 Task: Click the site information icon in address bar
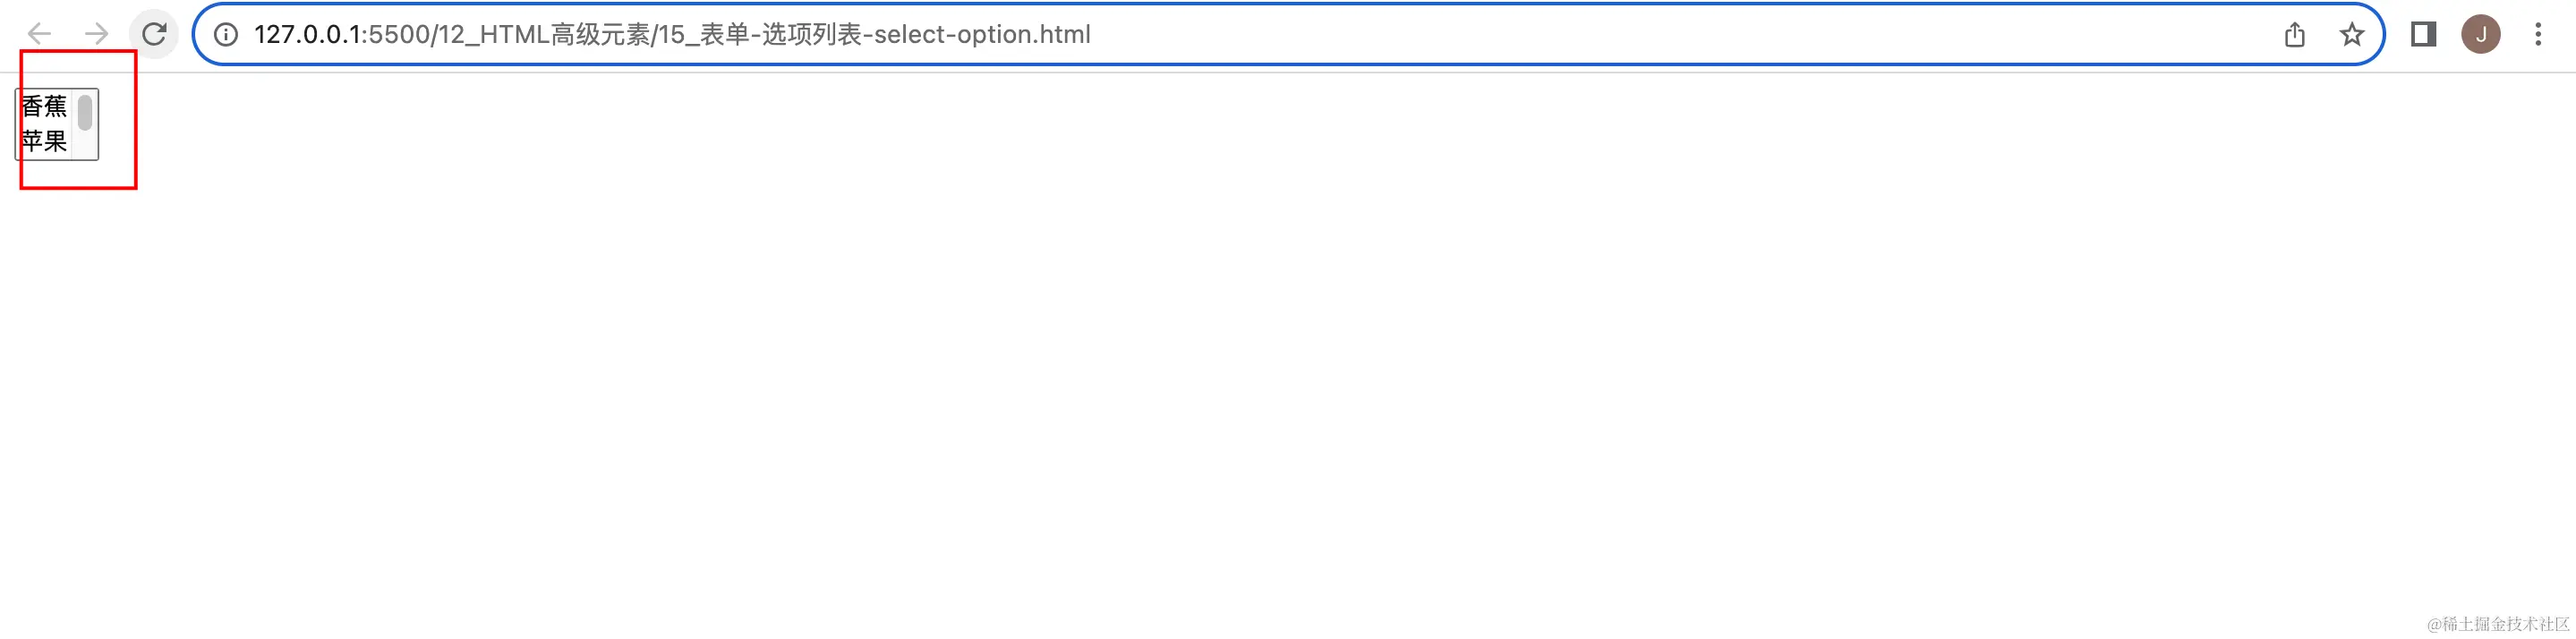point(226,33)
